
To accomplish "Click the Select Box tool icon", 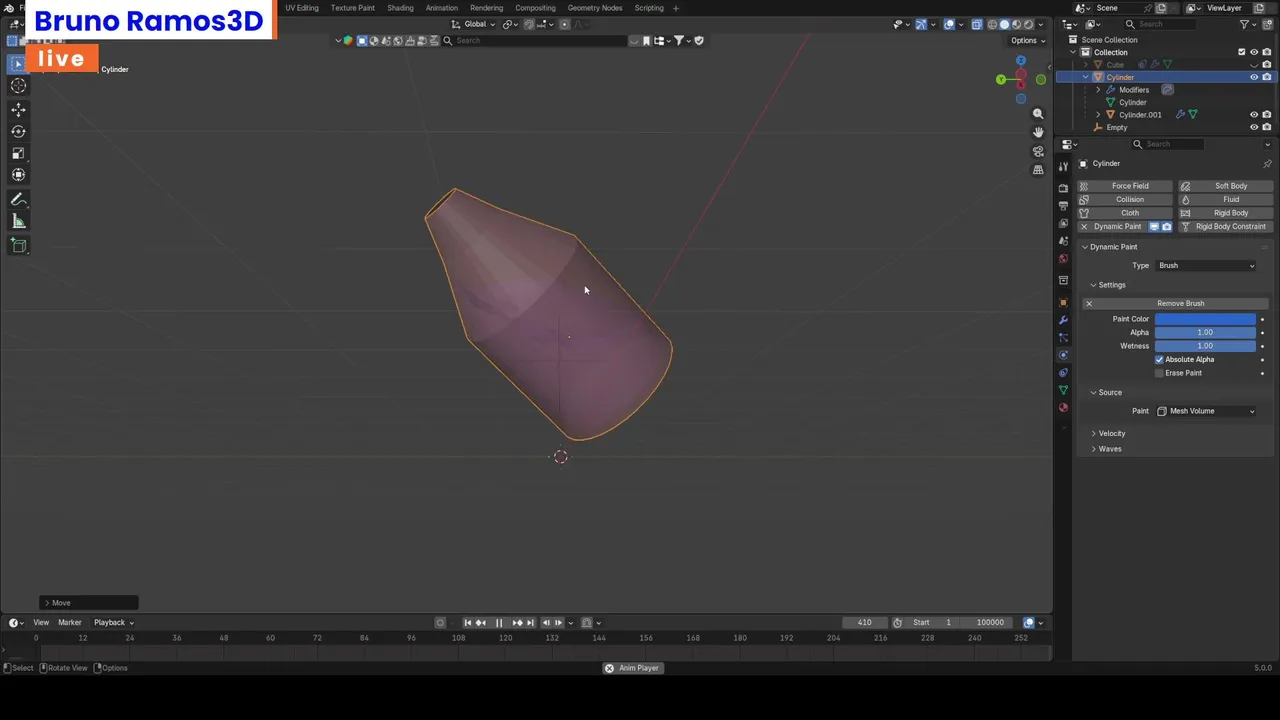I will click(x=18, y=63).
